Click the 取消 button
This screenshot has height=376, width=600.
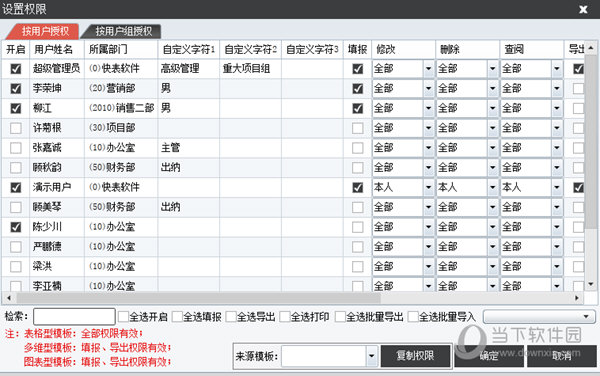pyautogui.click(x=561, y=356)
